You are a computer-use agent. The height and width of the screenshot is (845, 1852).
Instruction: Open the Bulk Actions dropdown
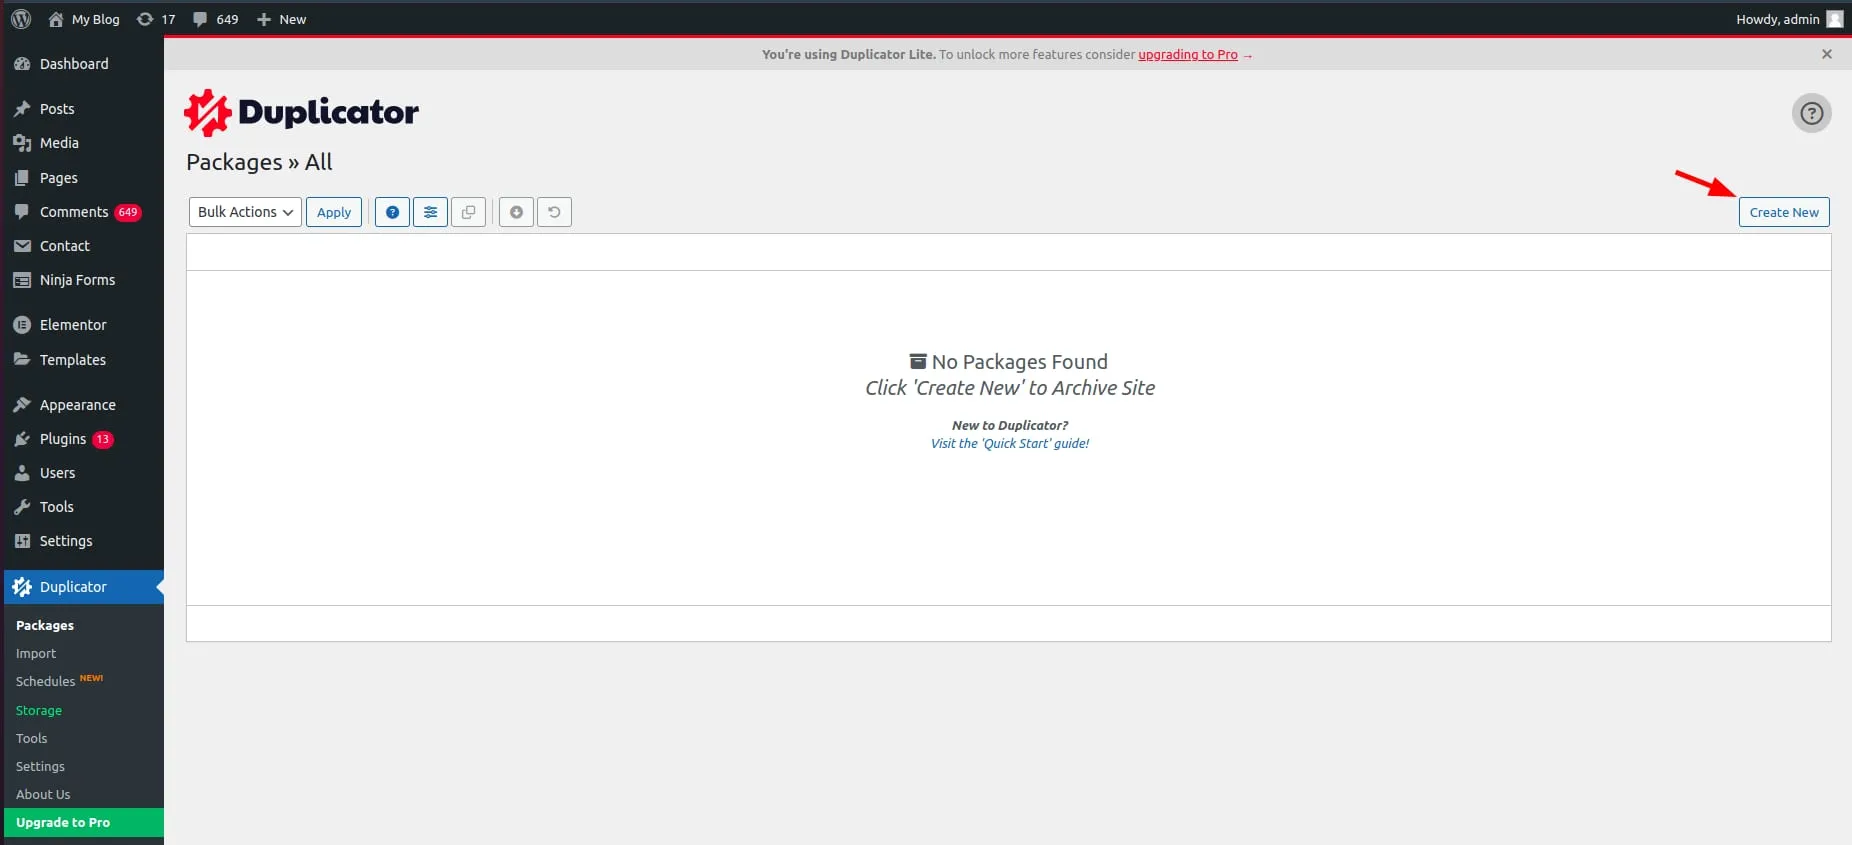(245, 212)
